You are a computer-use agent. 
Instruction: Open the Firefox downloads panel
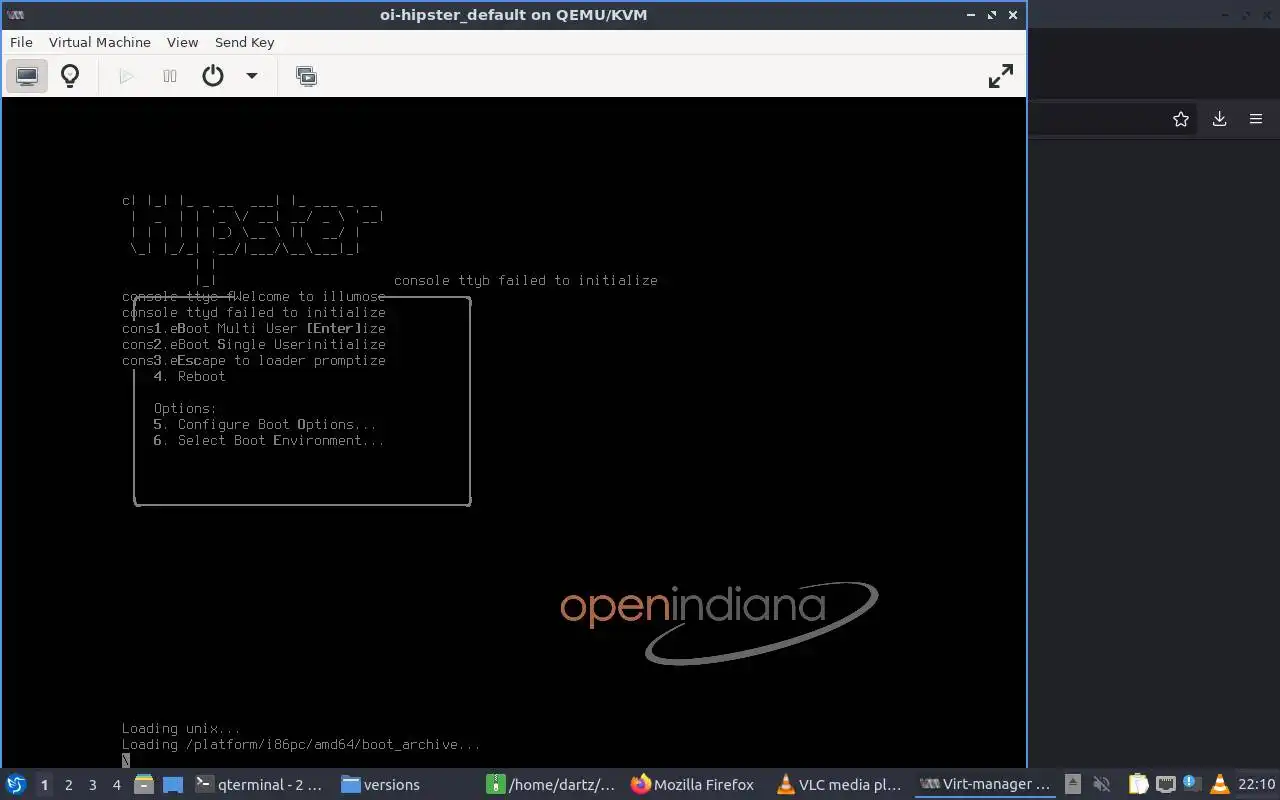pyautogui.click(x=1219, y=119)
